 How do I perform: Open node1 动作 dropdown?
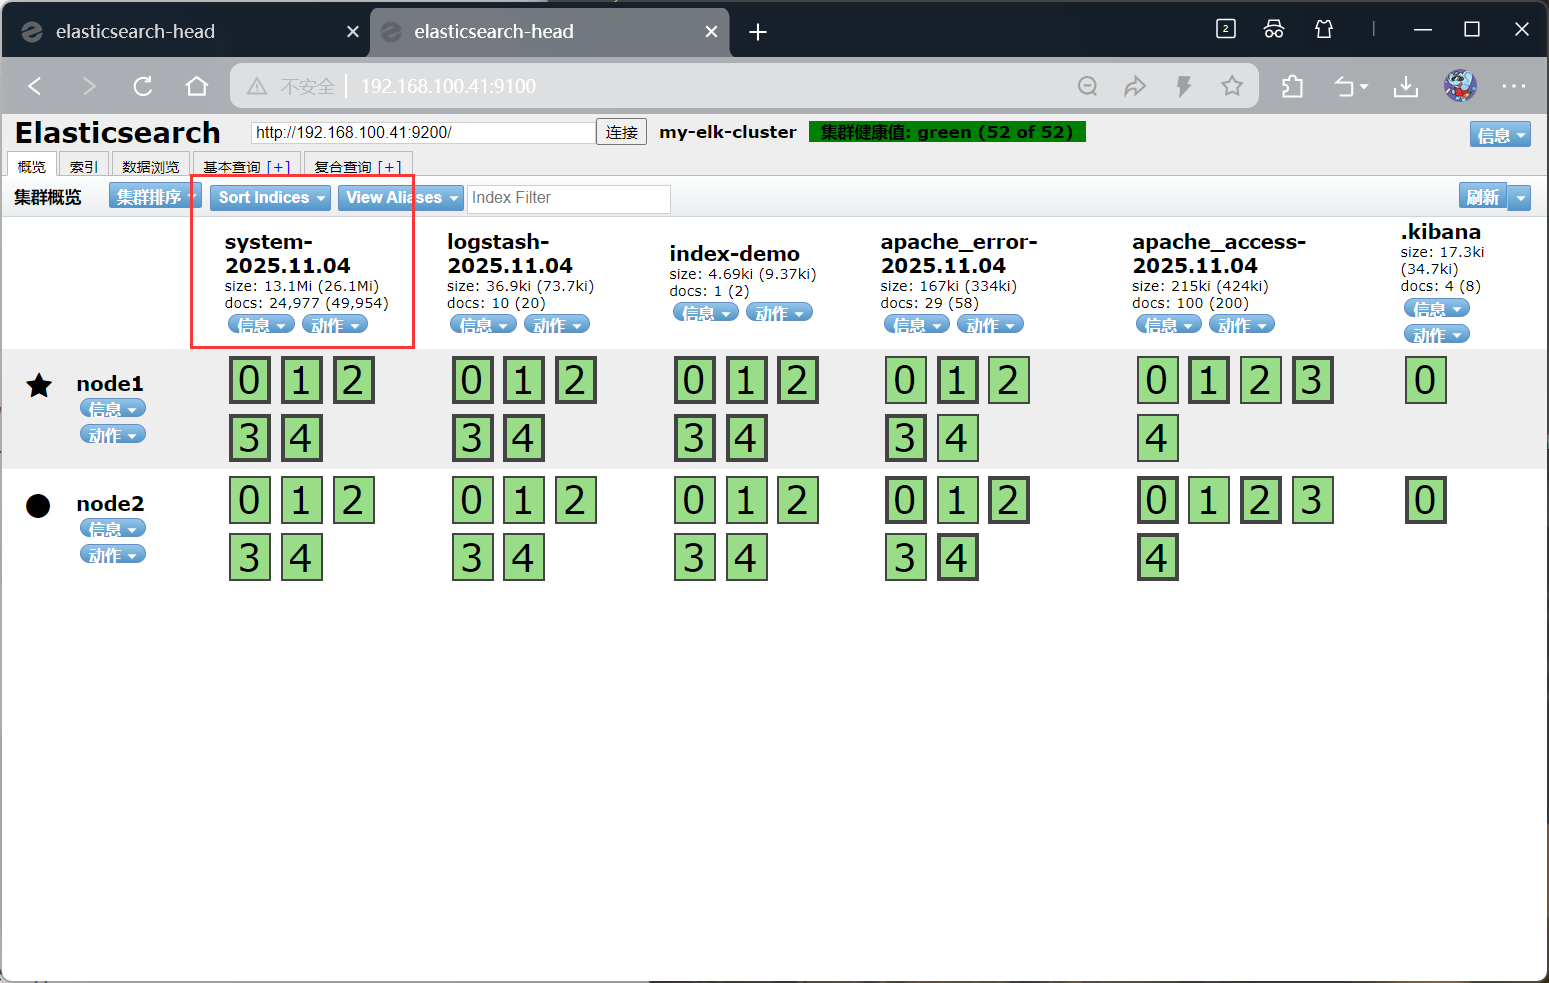click(113, 434)
